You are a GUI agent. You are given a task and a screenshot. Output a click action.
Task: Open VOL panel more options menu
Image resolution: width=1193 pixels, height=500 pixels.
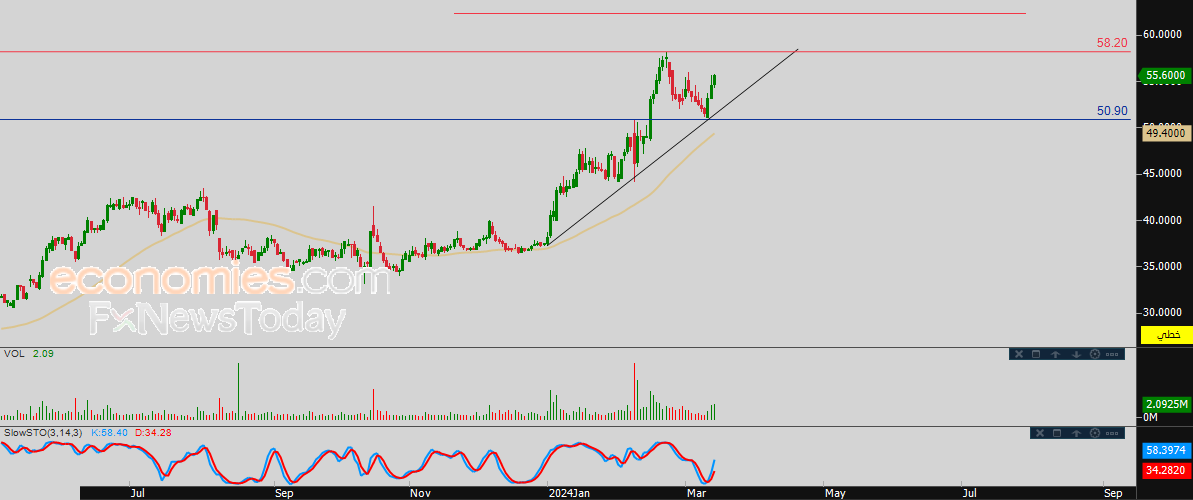[1113, 354]
